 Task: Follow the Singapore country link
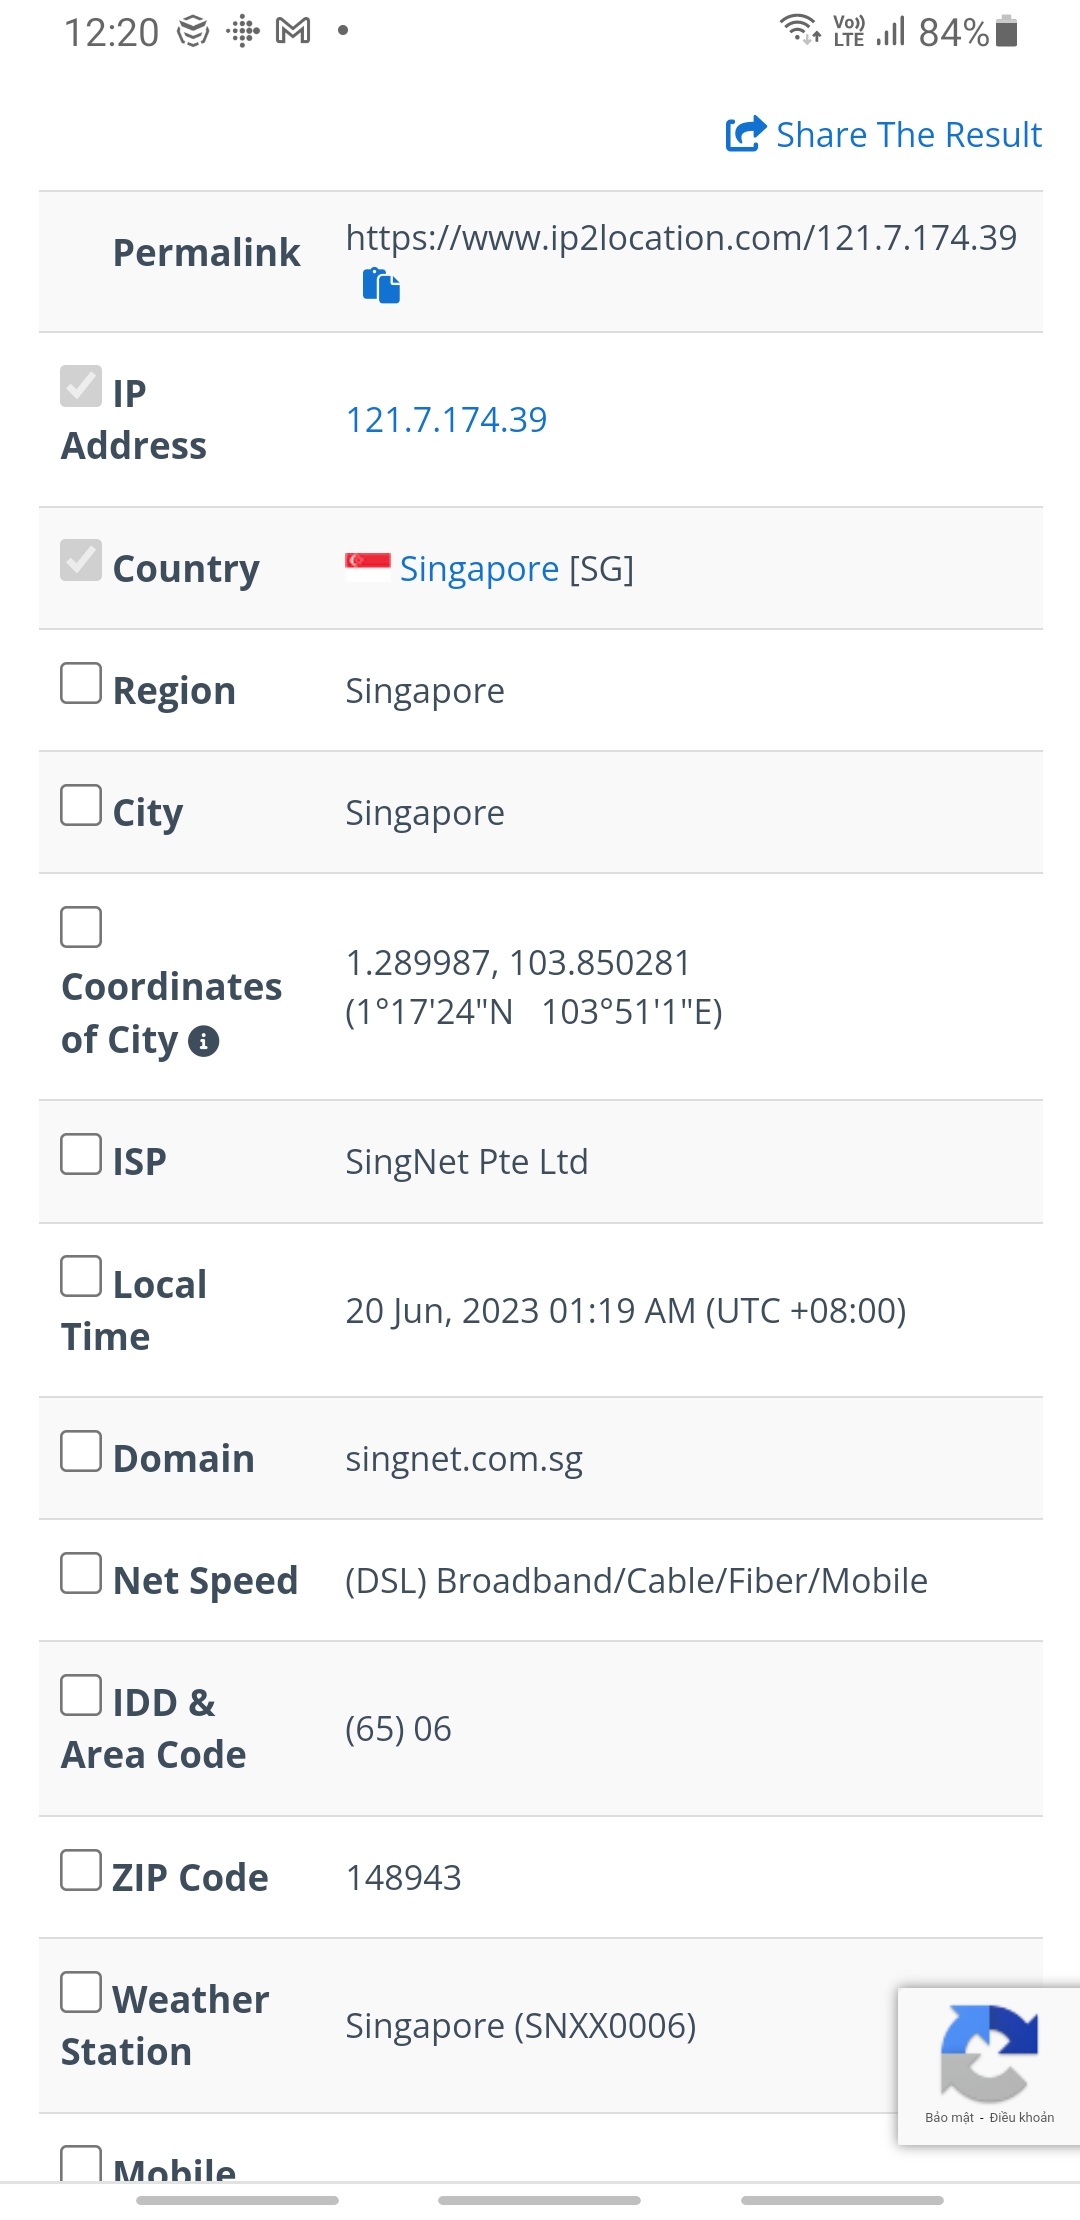479,569
